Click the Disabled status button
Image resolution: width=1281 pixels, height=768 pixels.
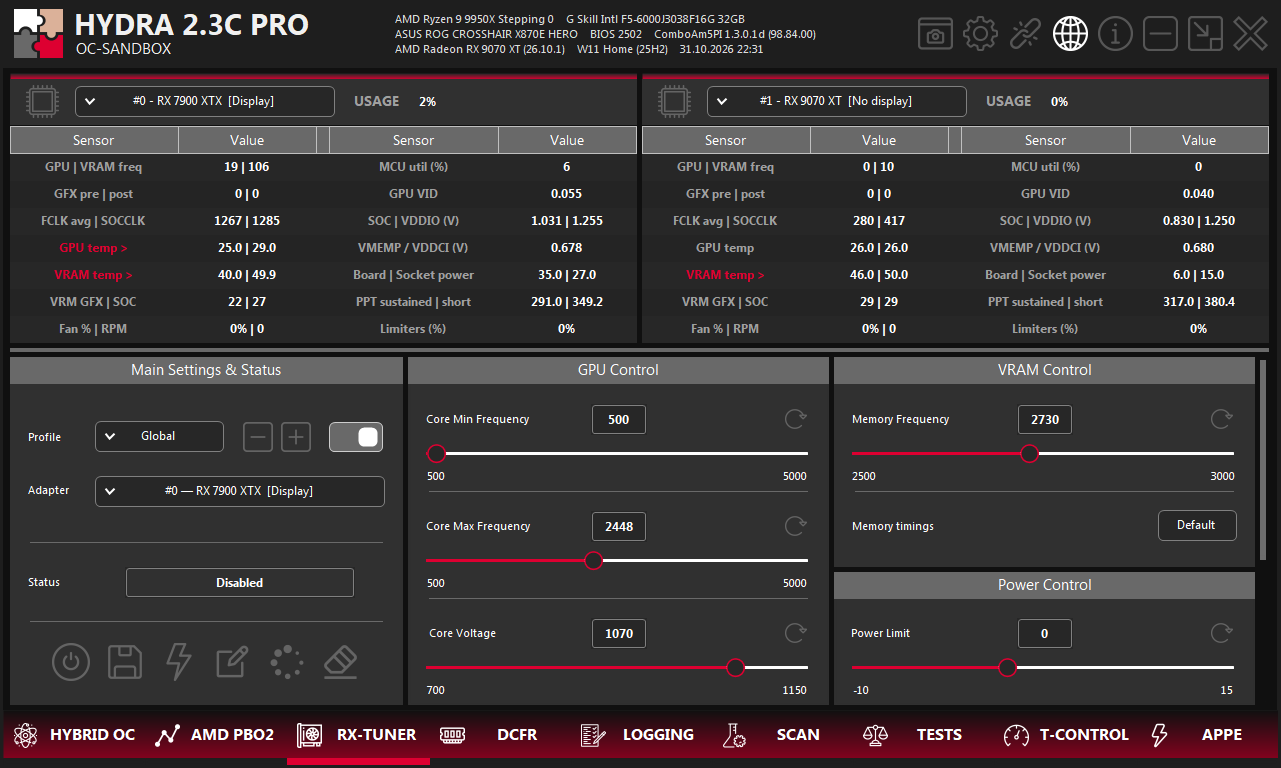240,583
